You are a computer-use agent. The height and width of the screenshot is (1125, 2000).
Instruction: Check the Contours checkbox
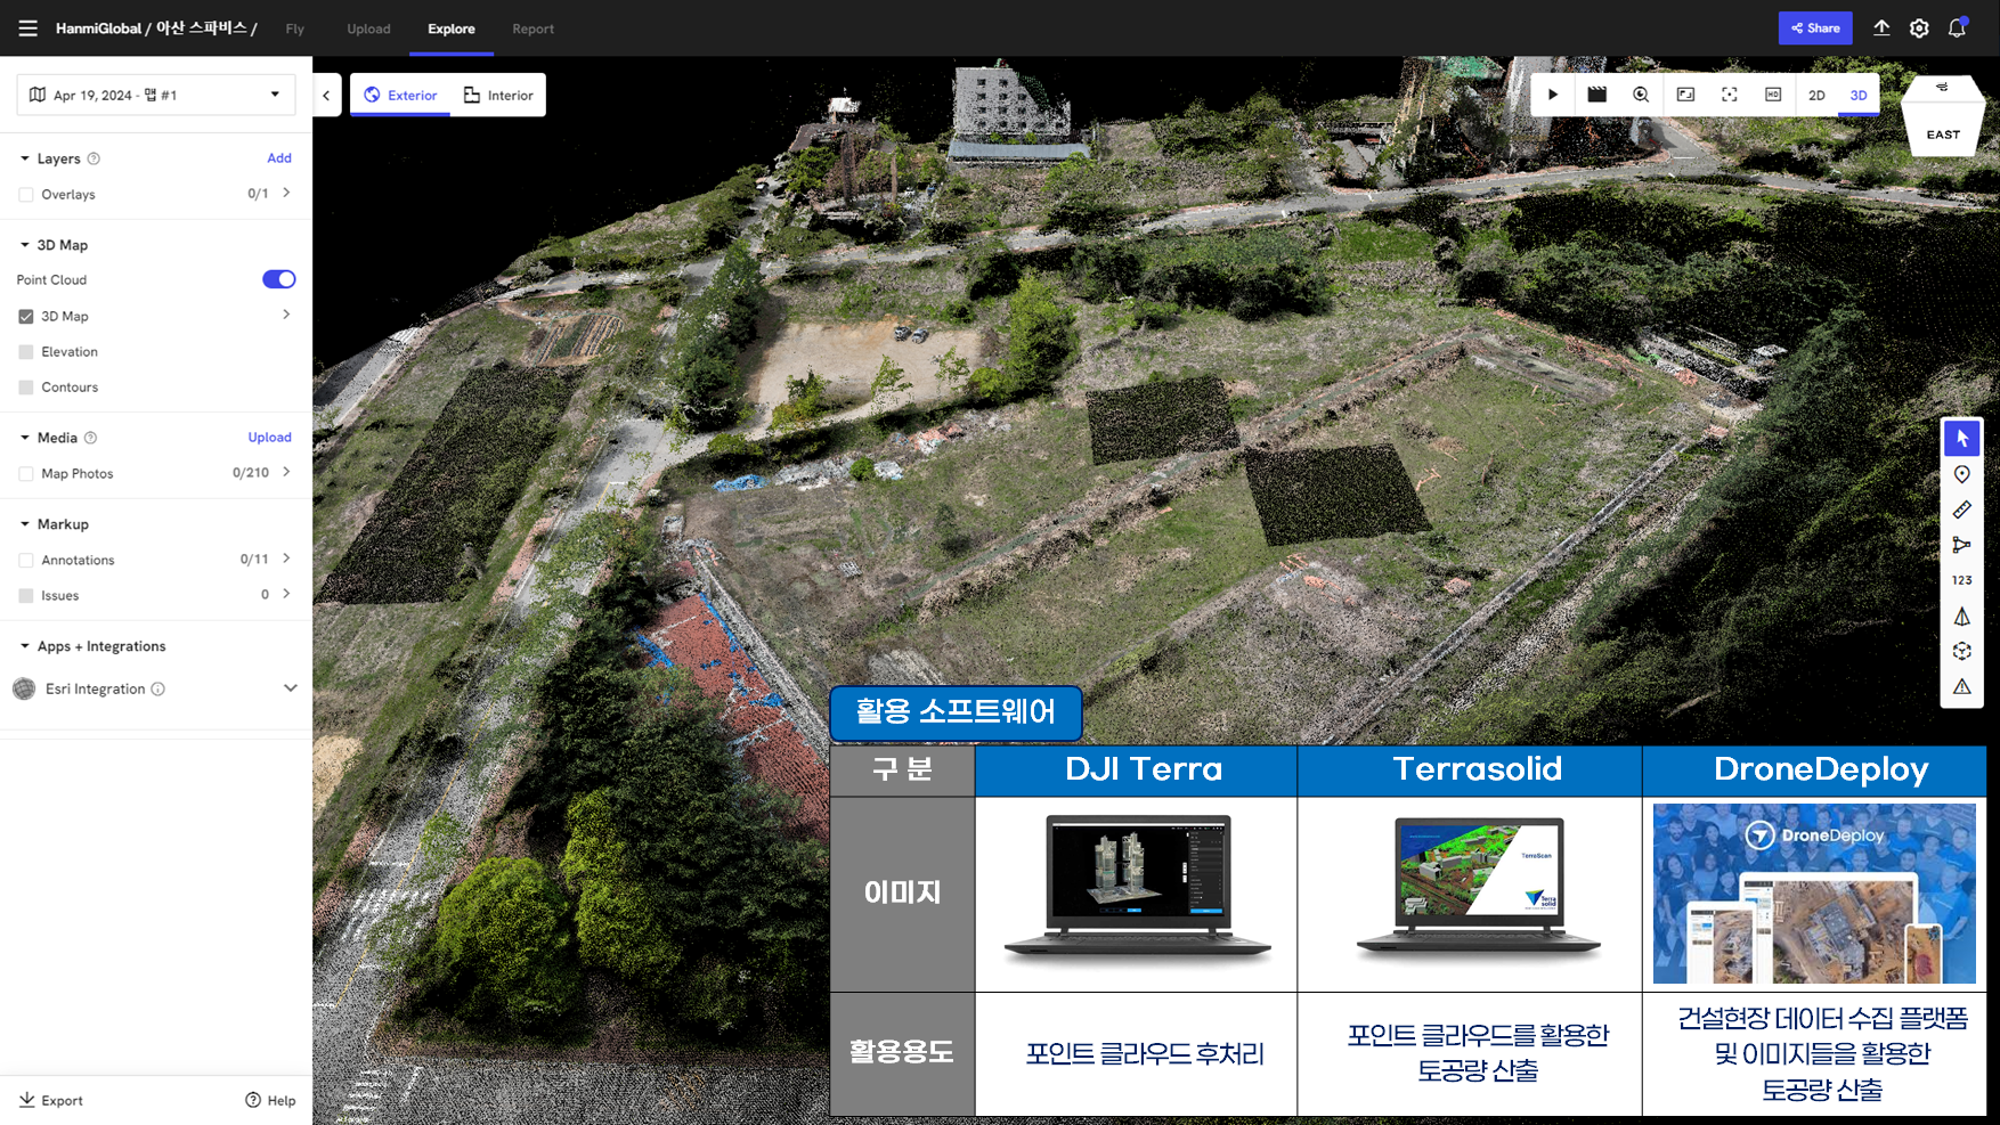[26, 387]
